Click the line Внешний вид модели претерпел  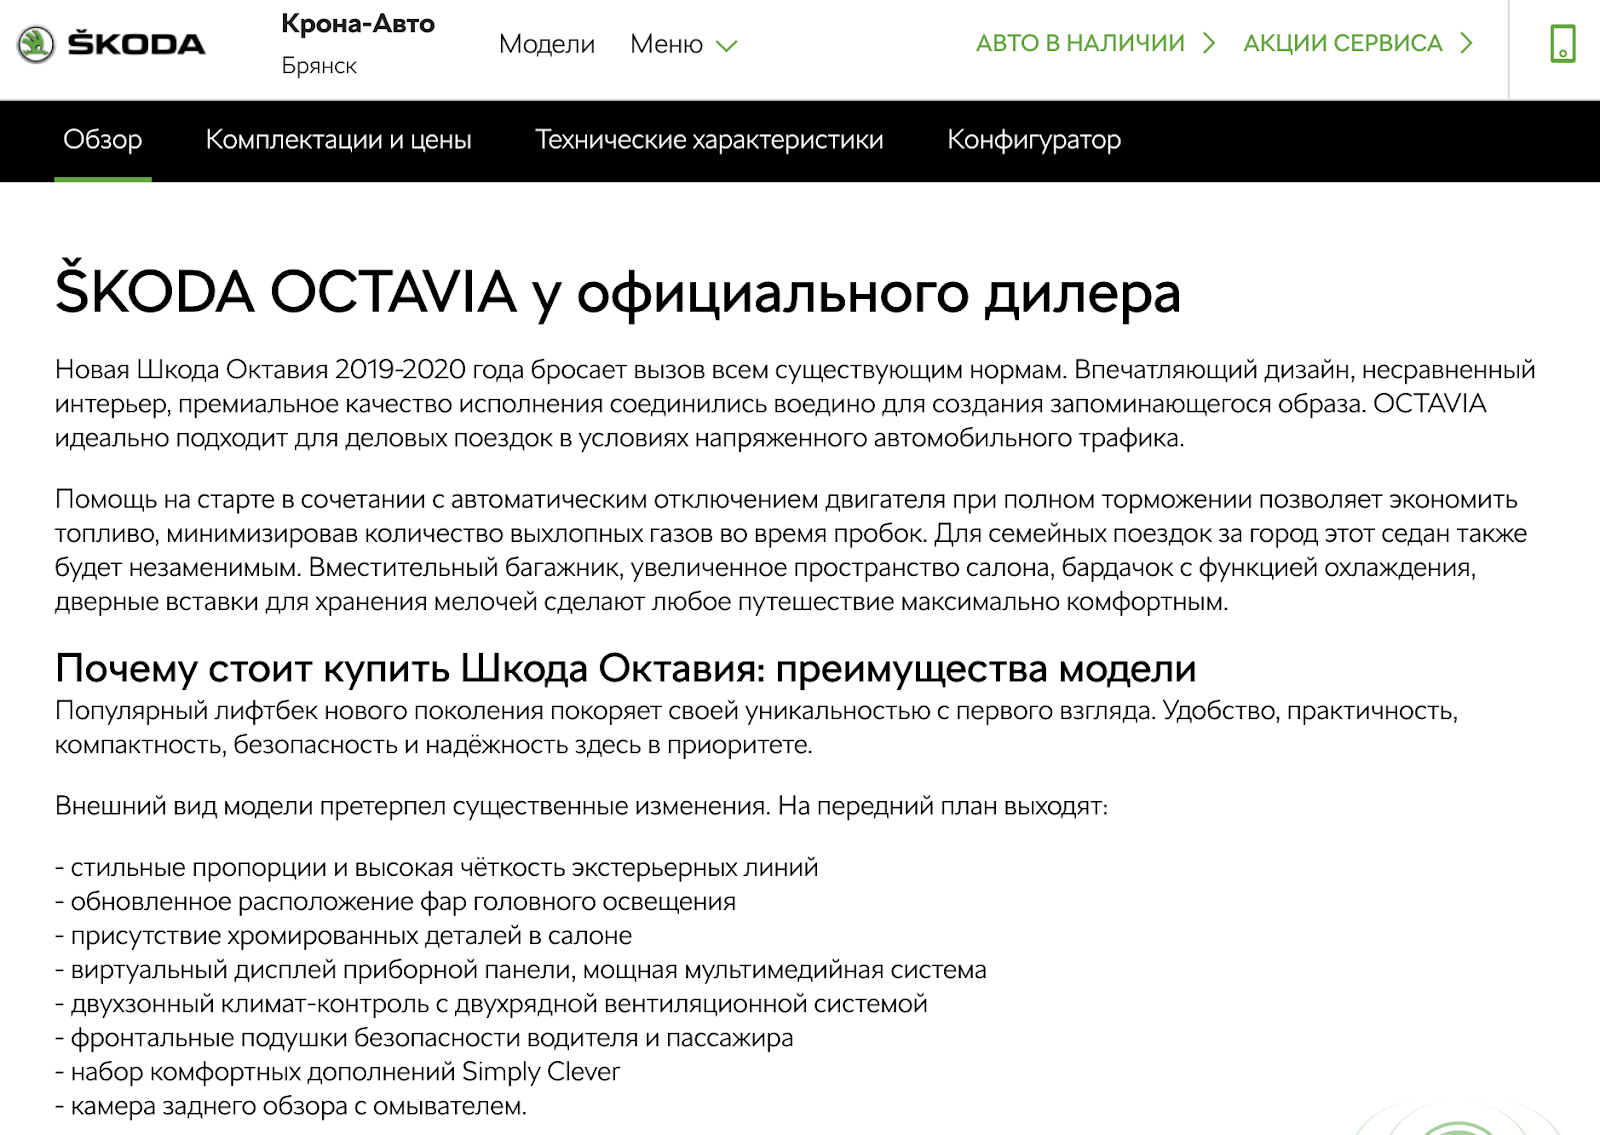(581, 806)
